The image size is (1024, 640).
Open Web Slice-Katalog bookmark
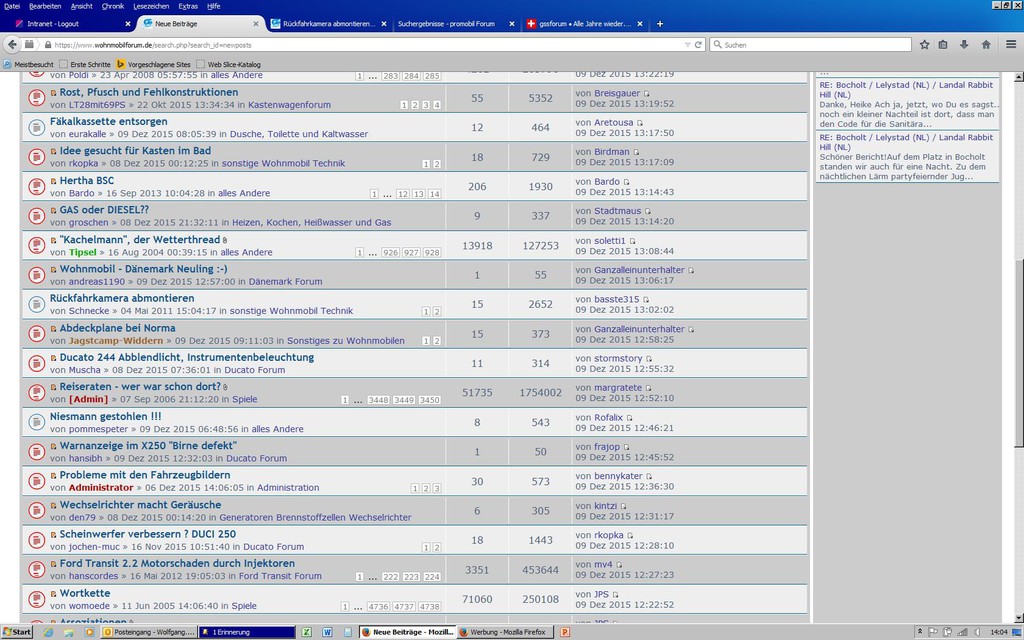(229, 64)
